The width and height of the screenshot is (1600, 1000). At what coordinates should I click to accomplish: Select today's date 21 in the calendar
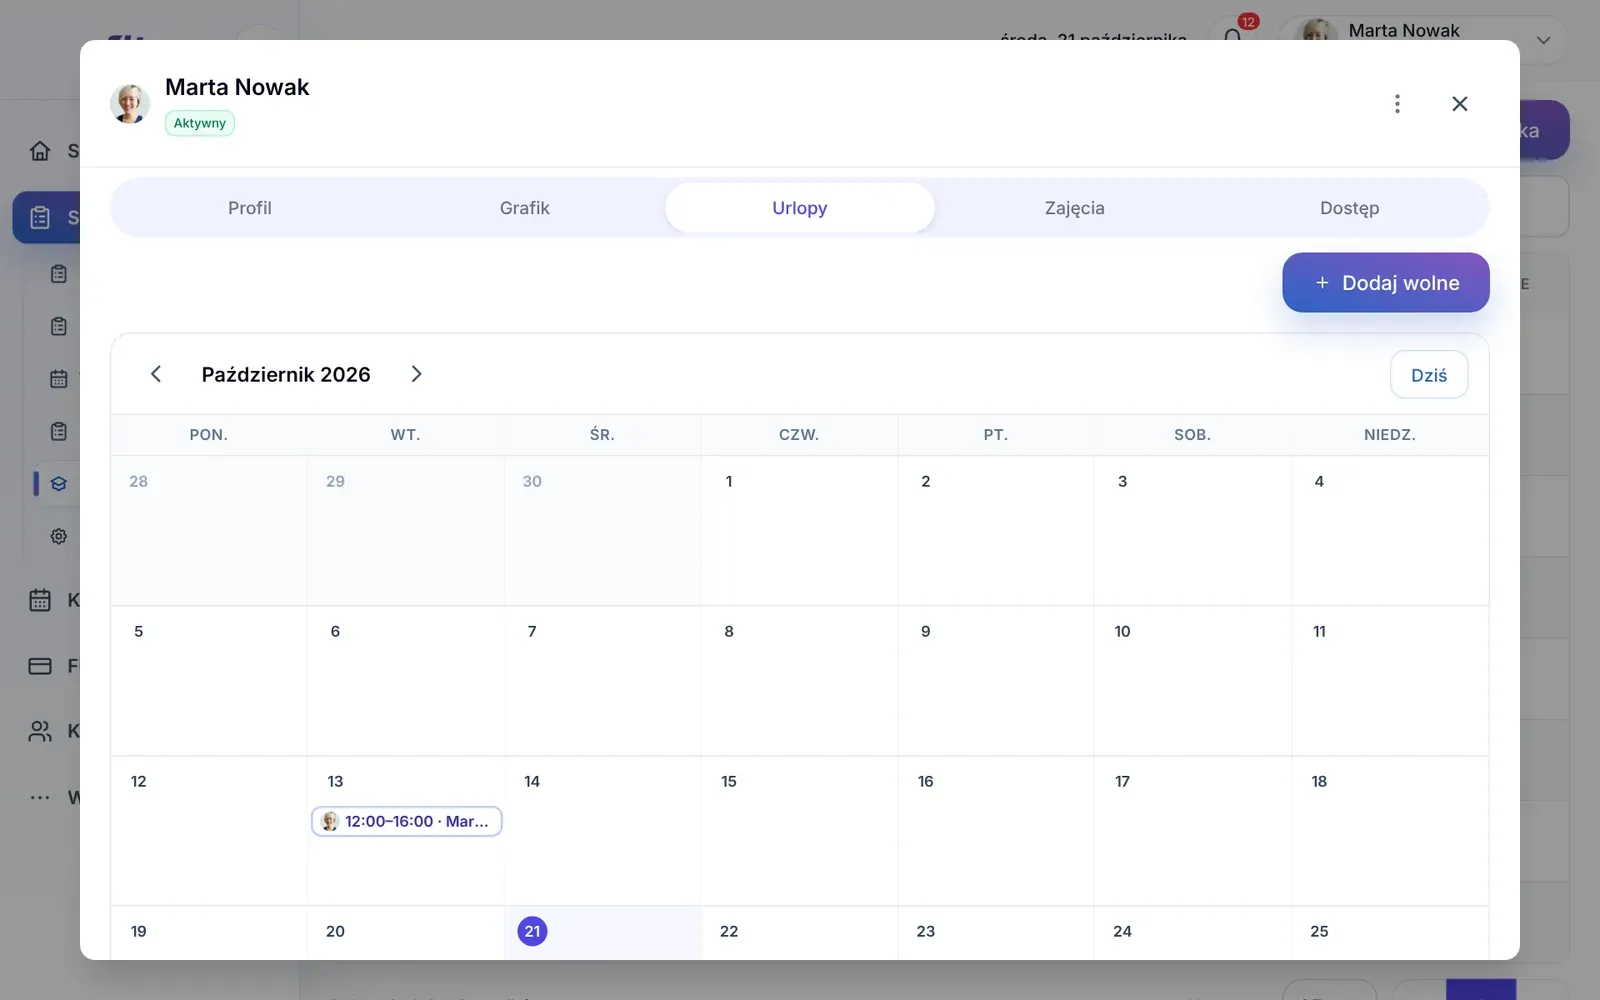pyautogui.click(x=532, y=931)
